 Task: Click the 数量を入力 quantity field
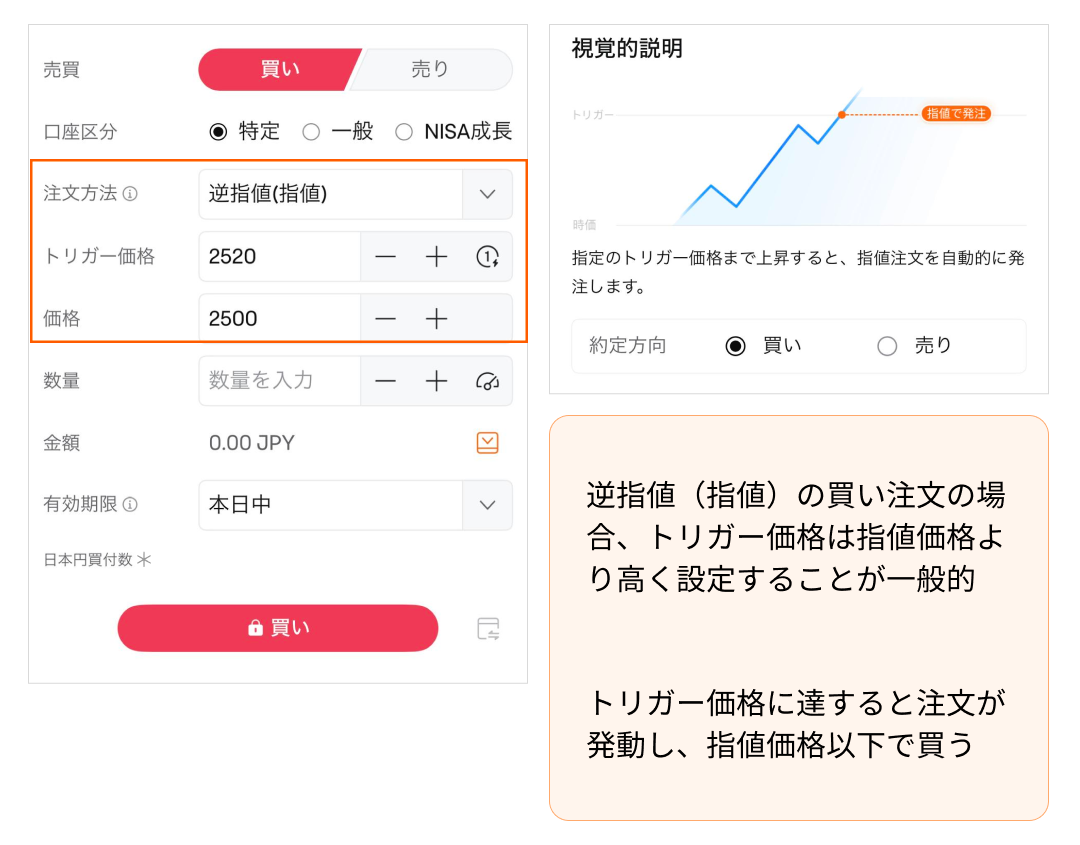(x=280, y=380)
